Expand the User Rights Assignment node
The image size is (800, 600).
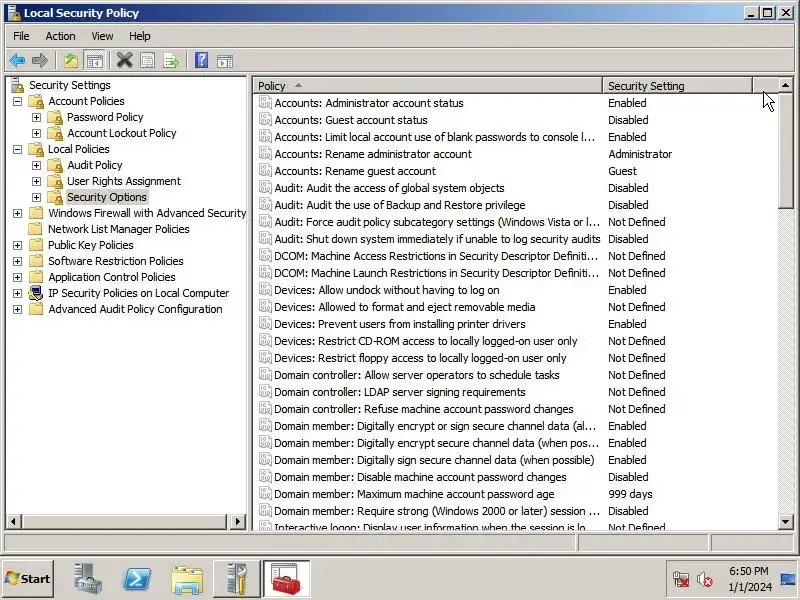click(x=36, y=181)
